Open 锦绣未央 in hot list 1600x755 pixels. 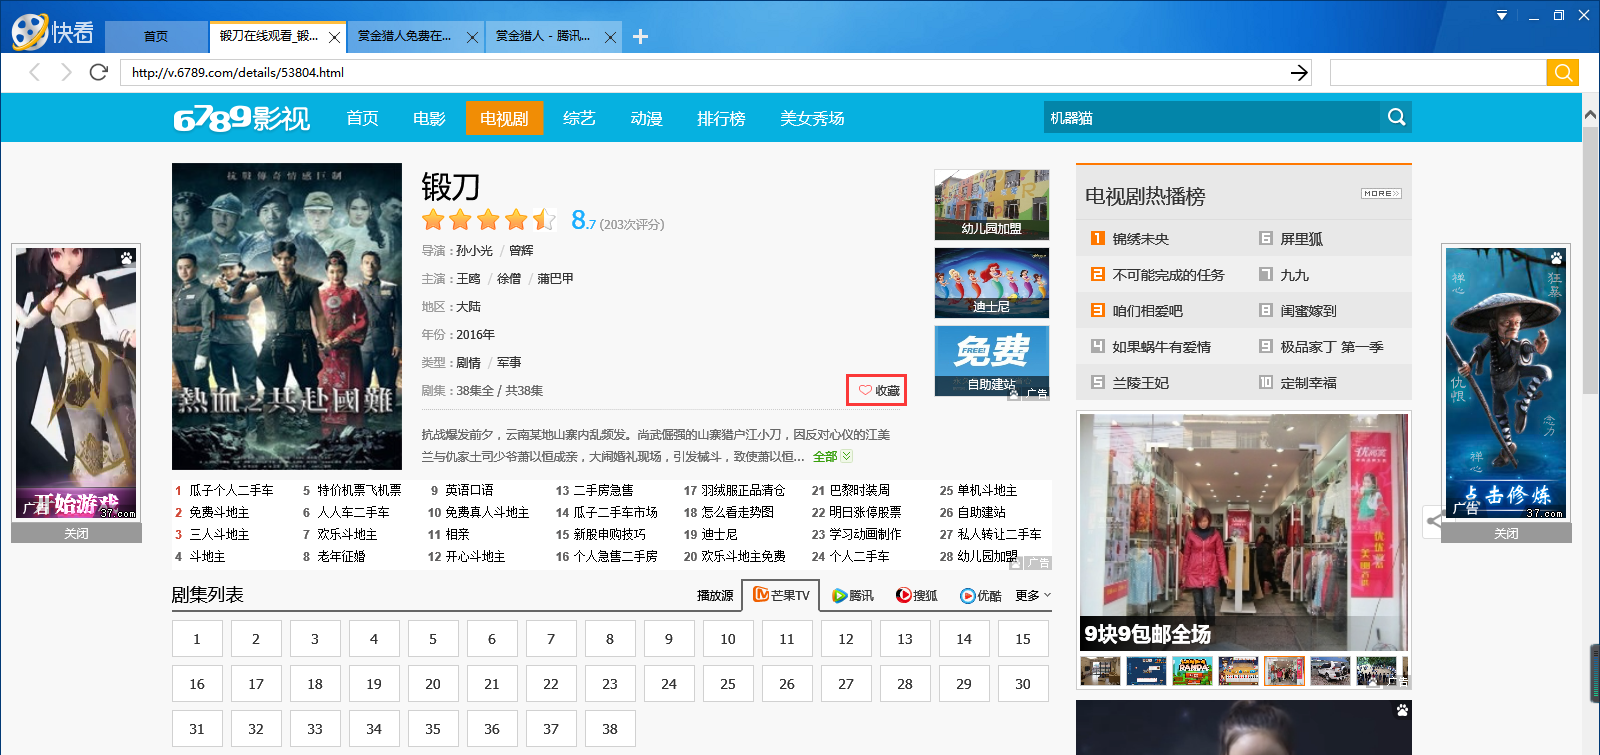1141,239
